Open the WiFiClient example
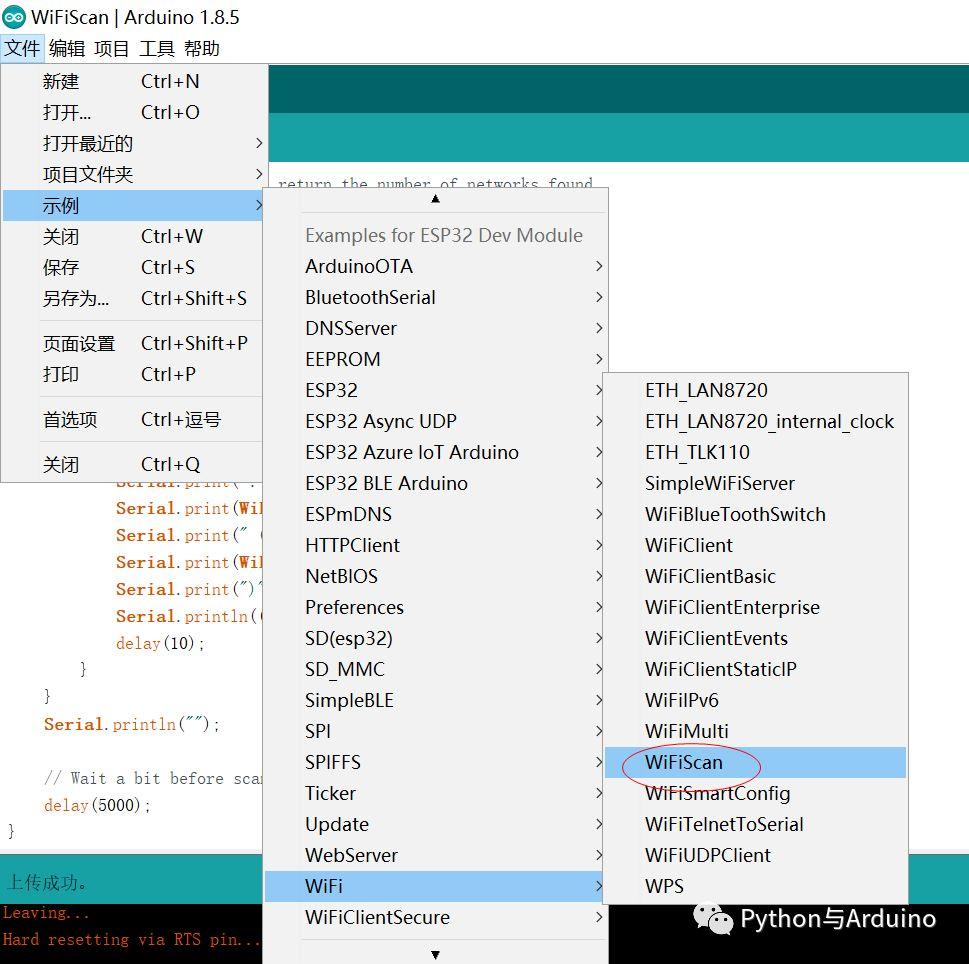969x964 pixels. coord(755,545)
